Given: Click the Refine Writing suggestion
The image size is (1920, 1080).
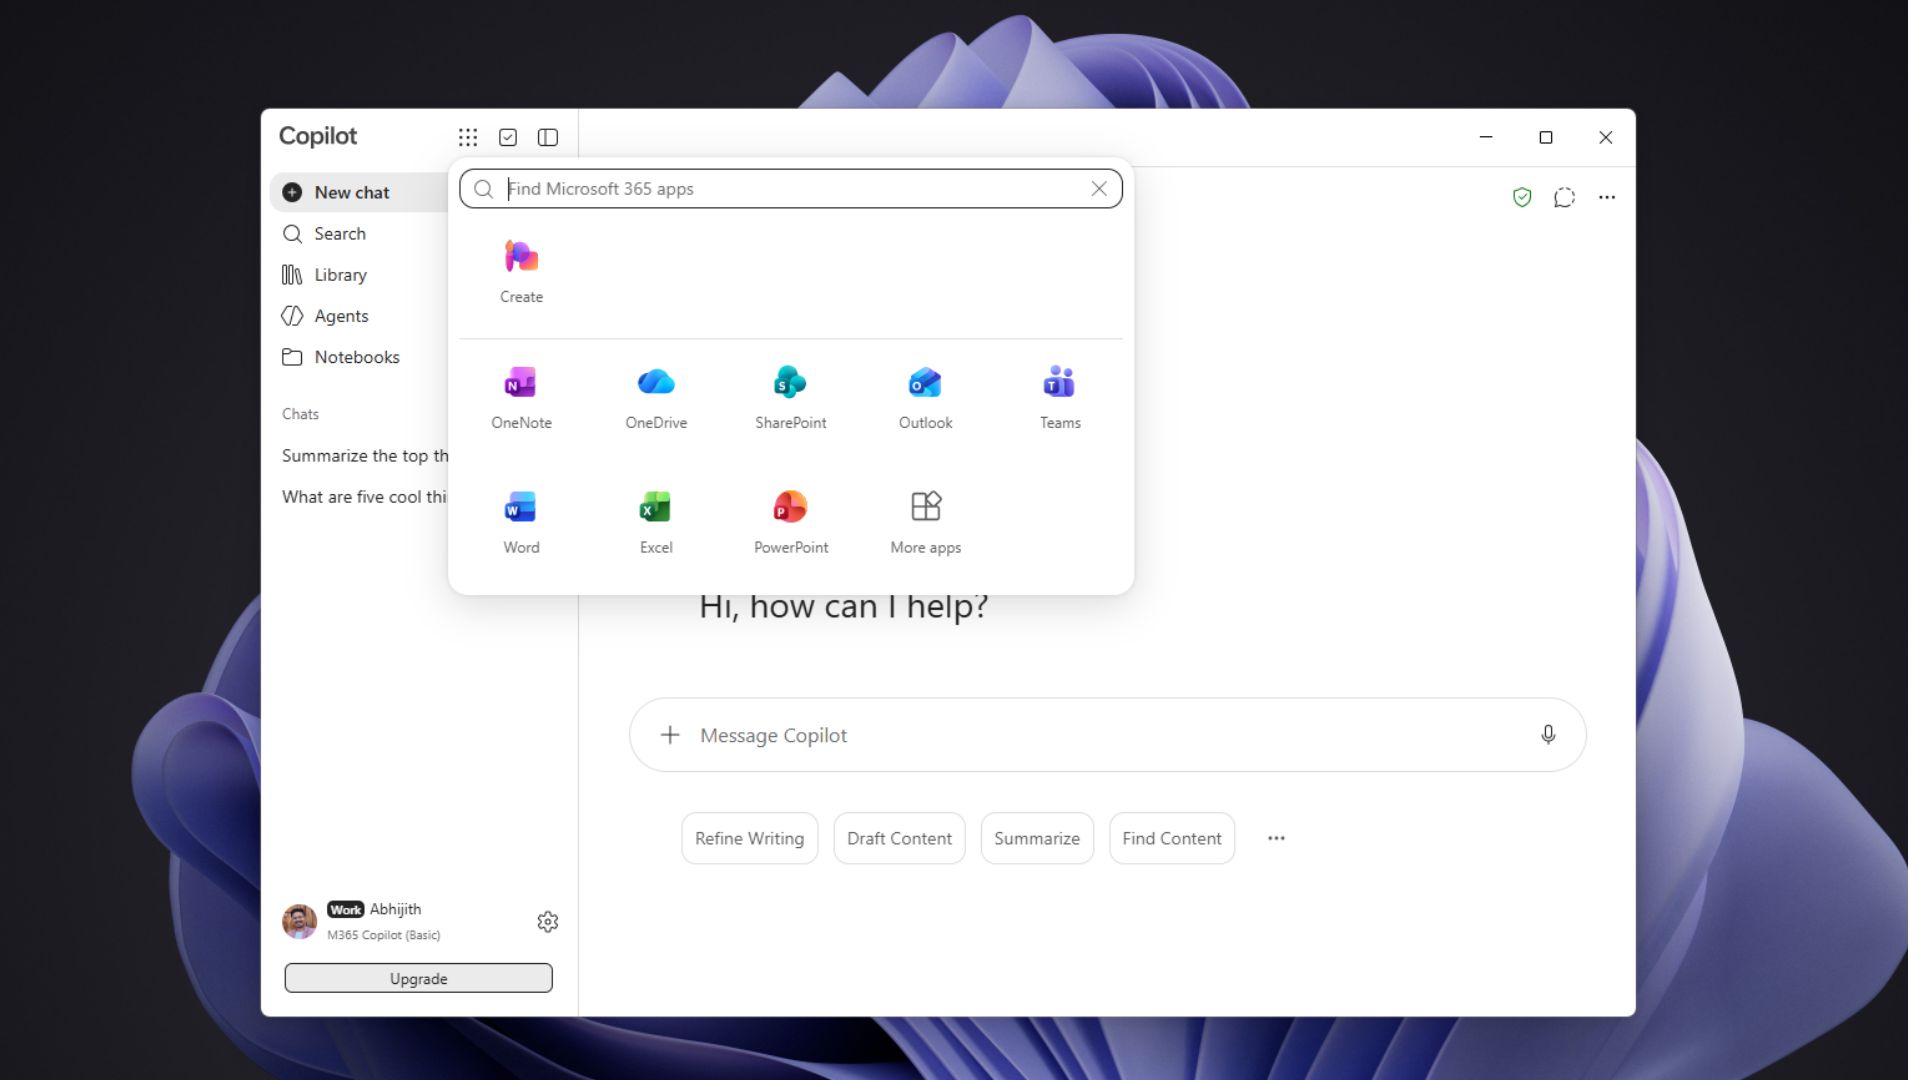Looking at the screenshot, I should (749, 839).
